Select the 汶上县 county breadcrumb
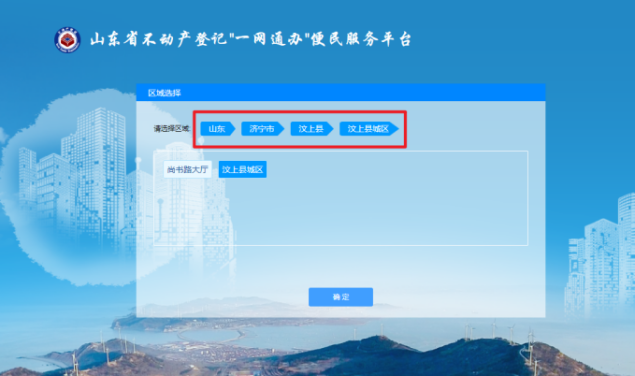 click(312, 129)
